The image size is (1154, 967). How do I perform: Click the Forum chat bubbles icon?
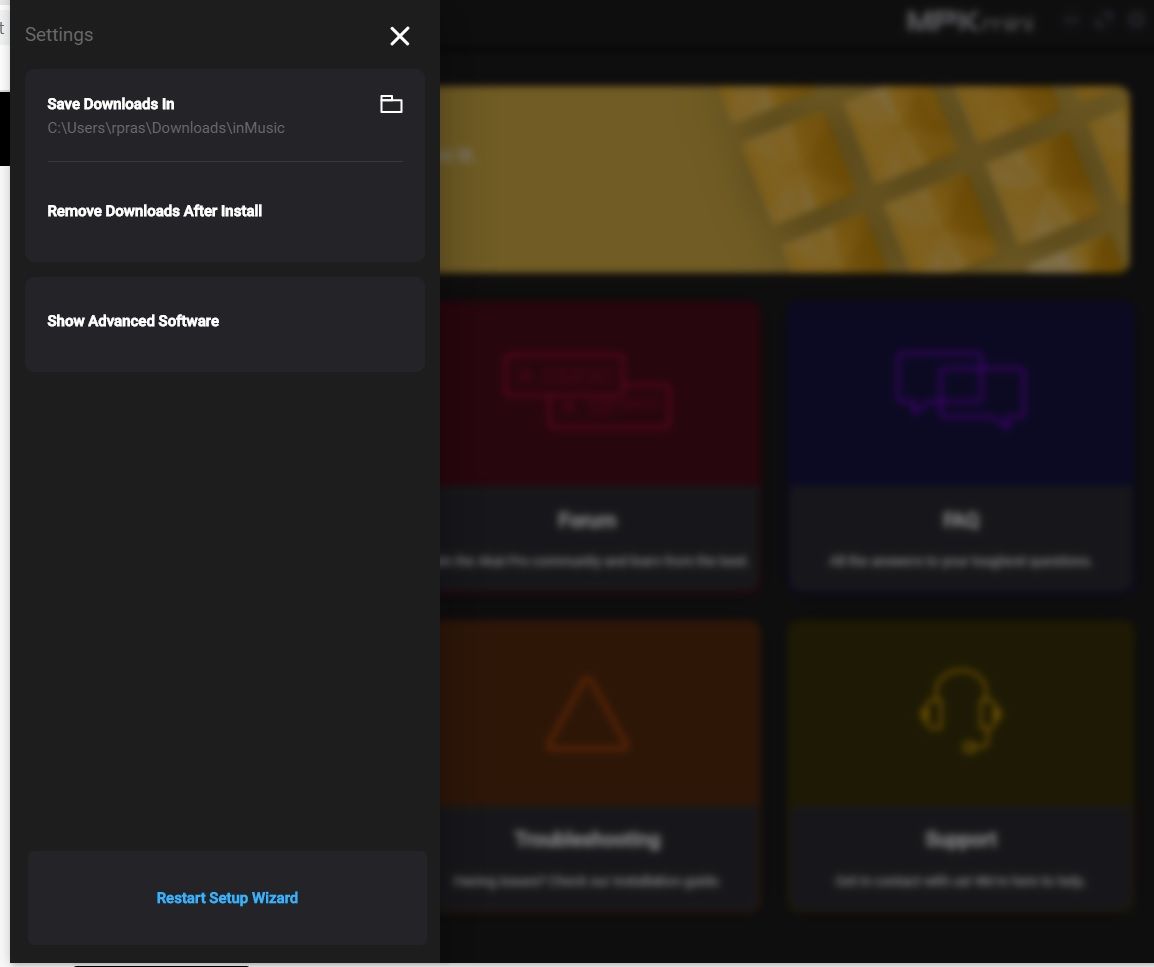588,392
